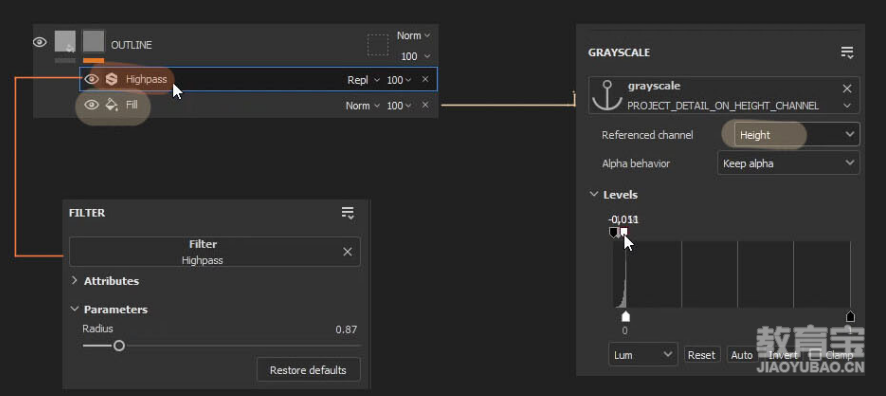Open the Lum channel dropdown
The width and height of the screenshot is (886, 396).
tap(642, 355)
